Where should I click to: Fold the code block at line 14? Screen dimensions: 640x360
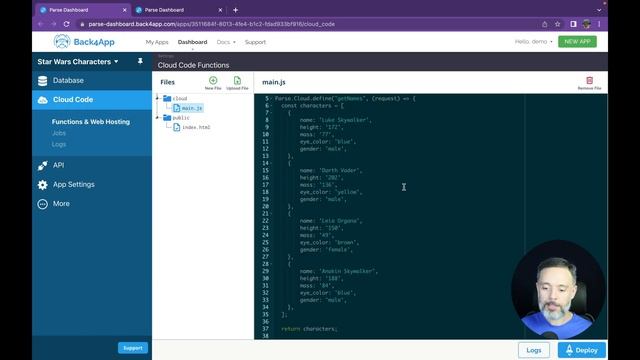271,163
